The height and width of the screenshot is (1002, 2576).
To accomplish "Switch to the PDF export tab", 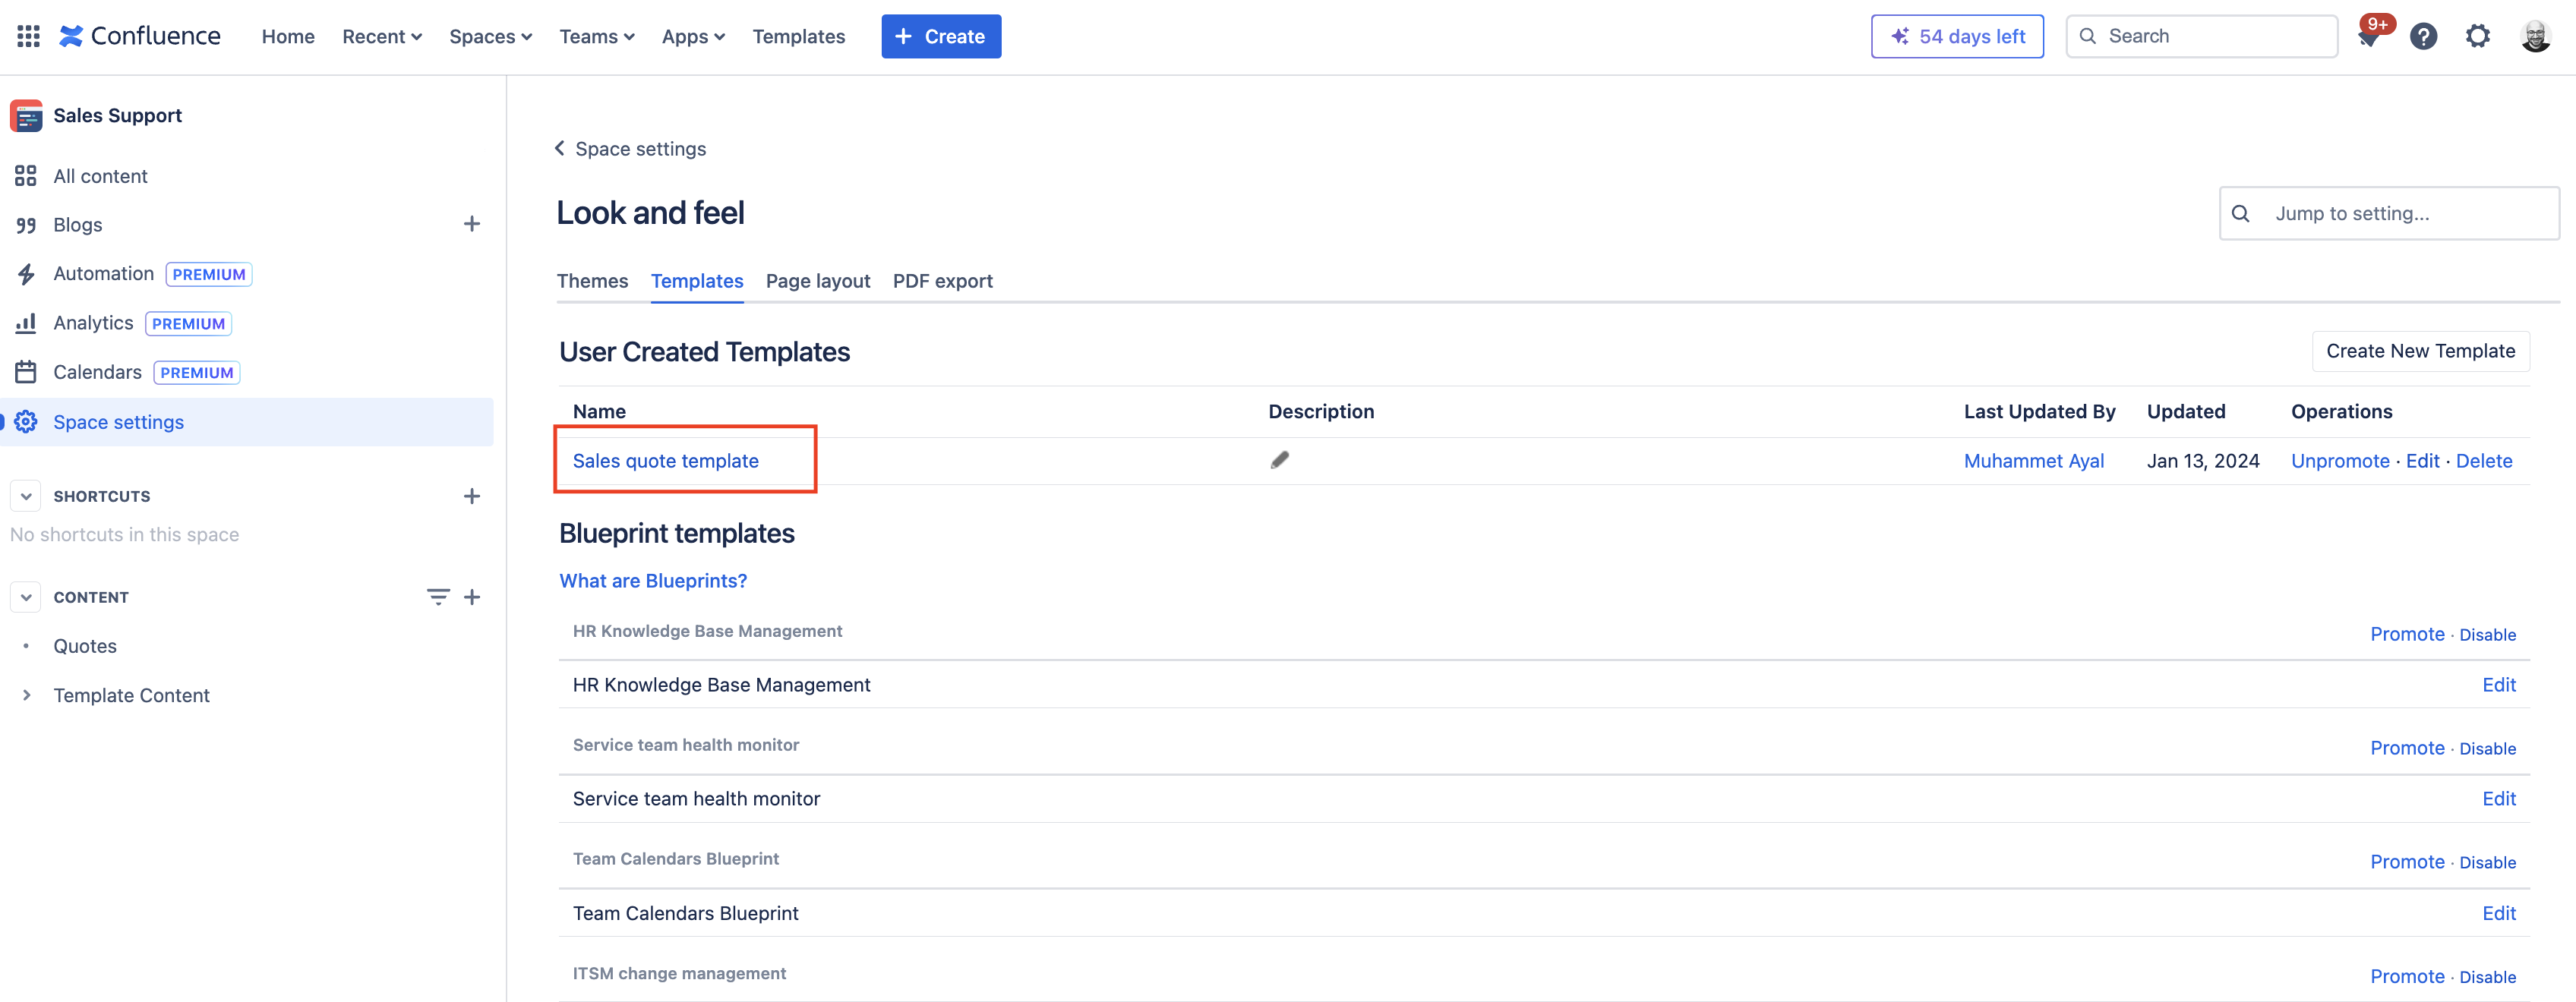I will [x=942, y=281].
